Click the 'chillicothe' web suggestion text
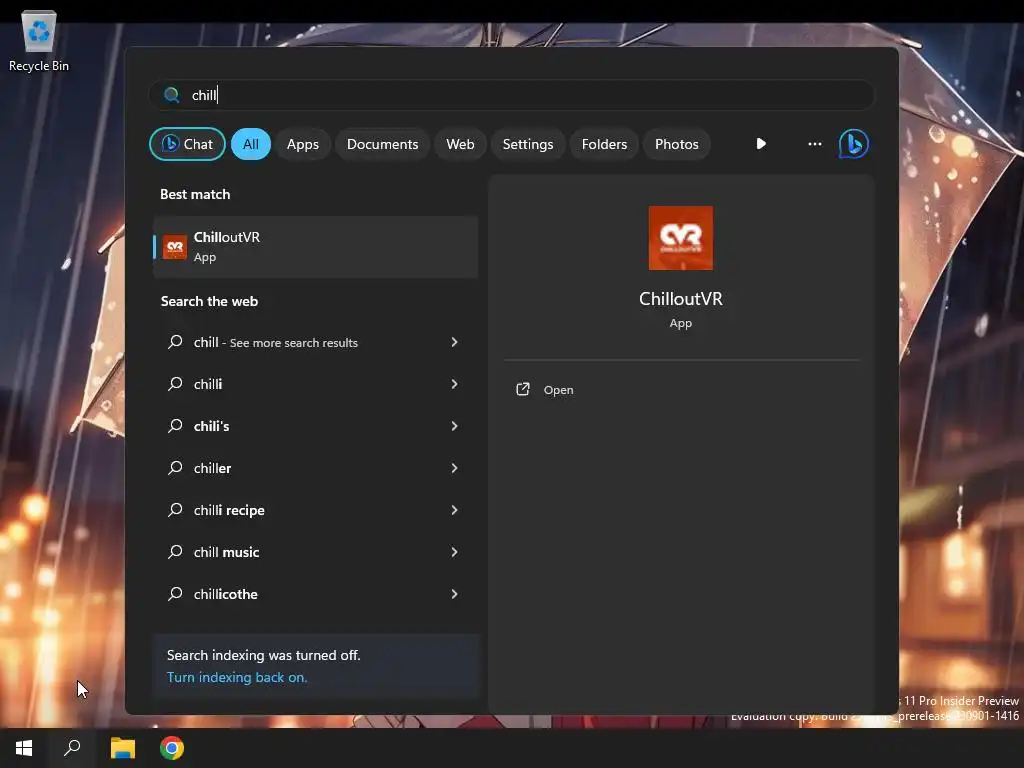1024x768 pixels. click(225, 594)
